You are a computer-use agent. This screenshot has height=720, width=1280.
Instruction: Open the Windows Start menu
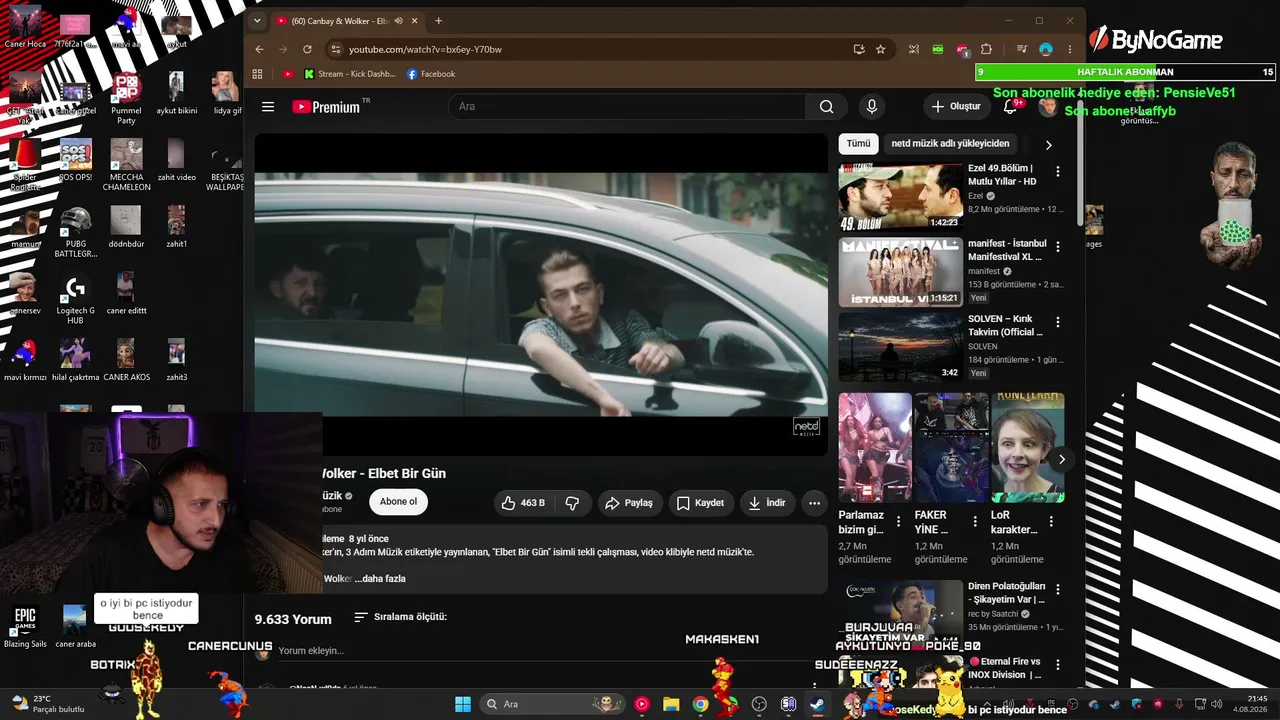[463, 704]
